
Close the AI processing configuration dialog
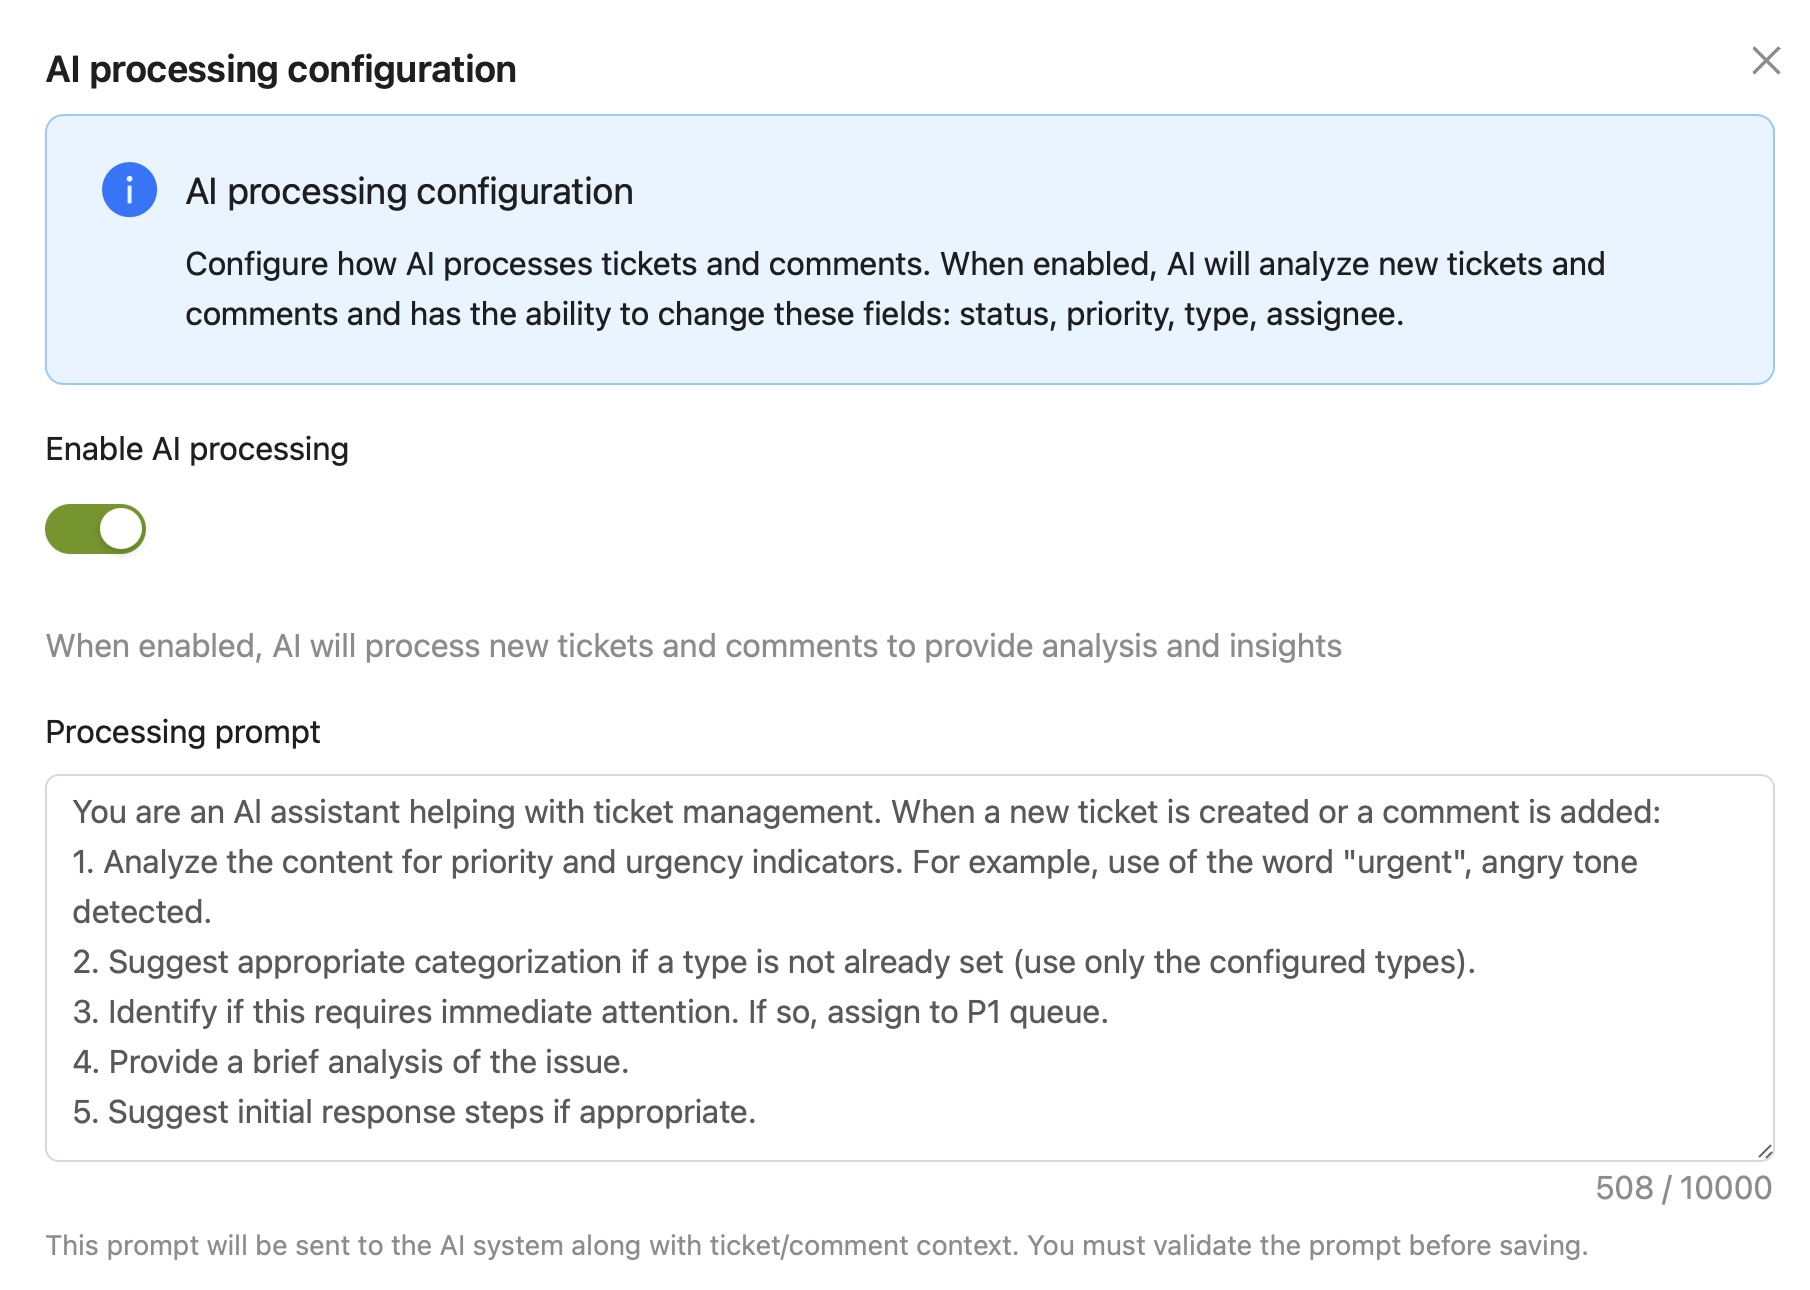[x=1766, y=61]
